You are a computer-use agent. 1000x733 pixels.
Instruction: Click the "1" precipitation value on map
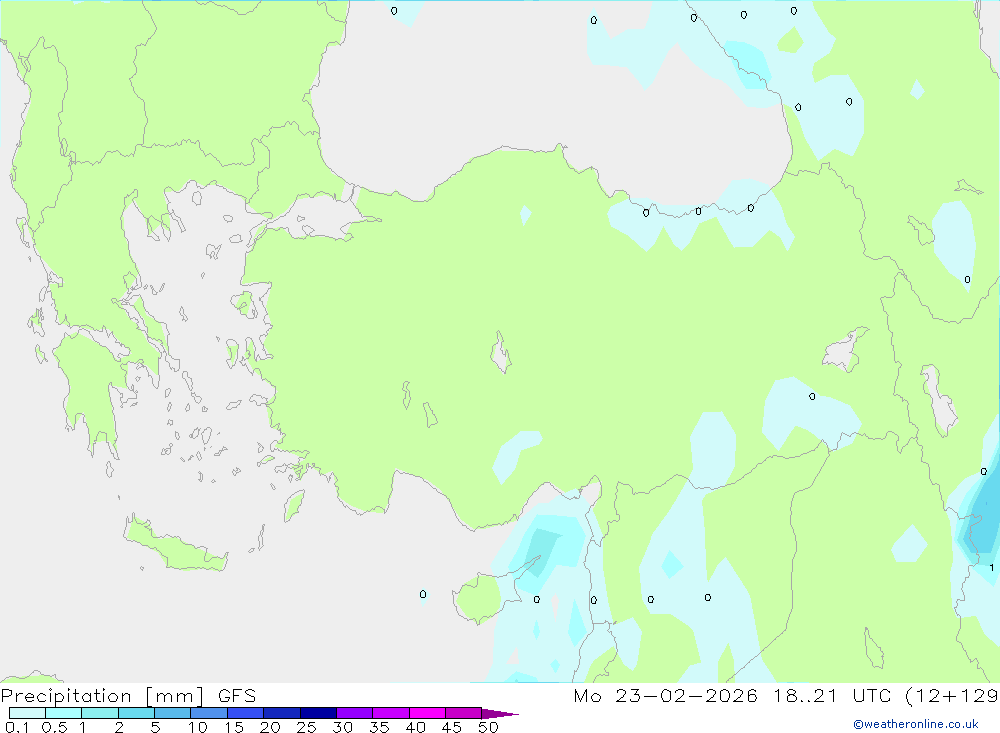tap(992, 567)
